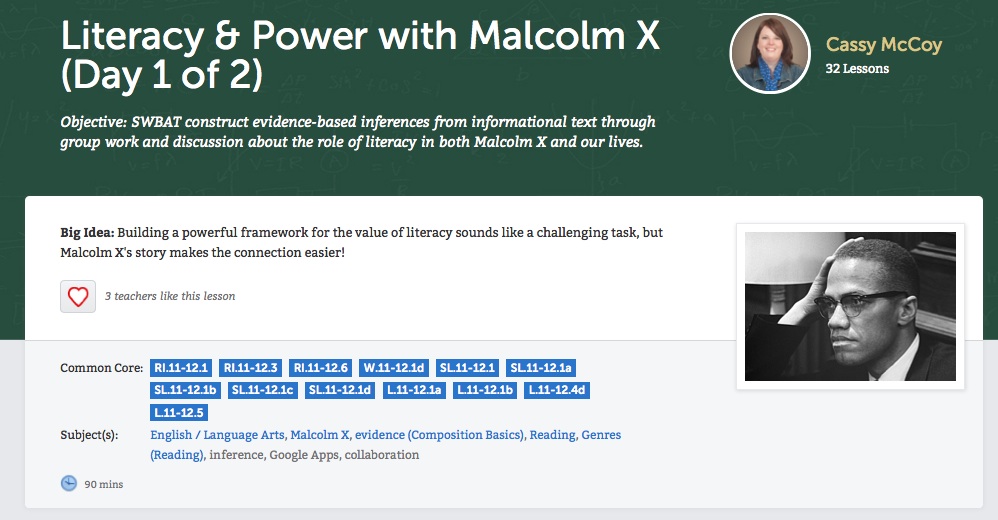Select the RI.11-12.3 standard tag

click(251, 368)
